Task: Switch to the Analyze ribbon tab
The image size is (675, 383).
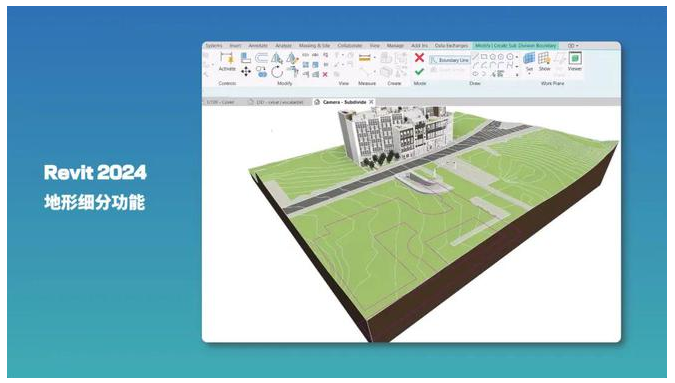Action: click(x=283, y=46)
